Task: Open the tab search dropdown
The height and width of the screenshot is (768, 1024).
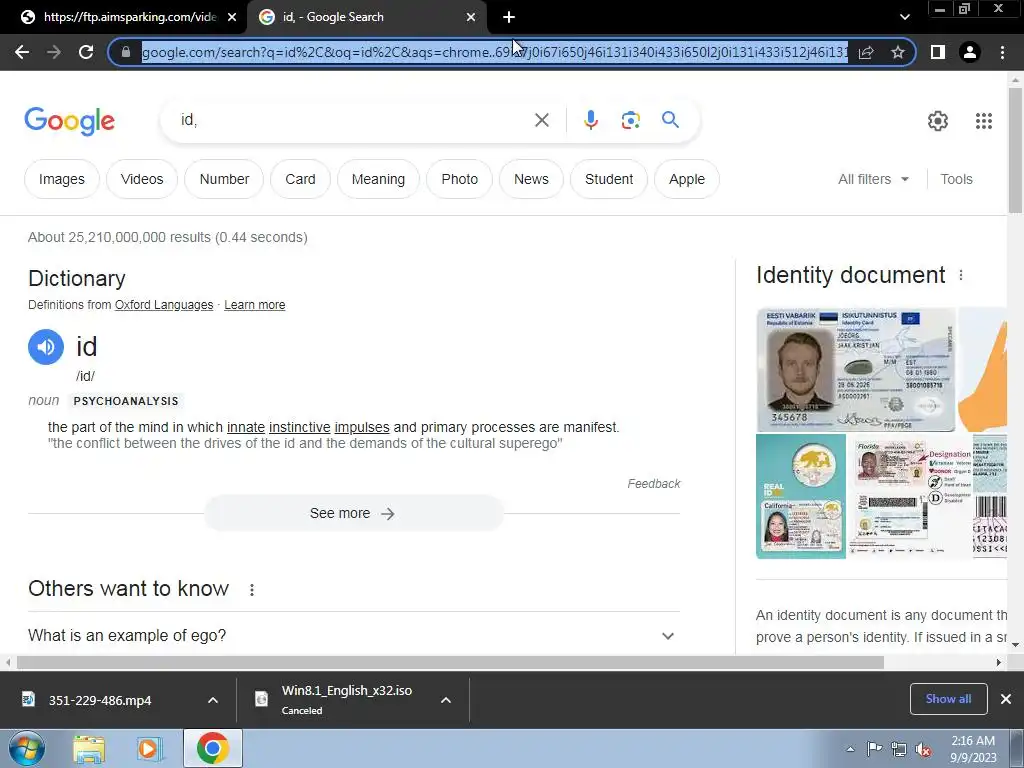Action: [904, 18]
